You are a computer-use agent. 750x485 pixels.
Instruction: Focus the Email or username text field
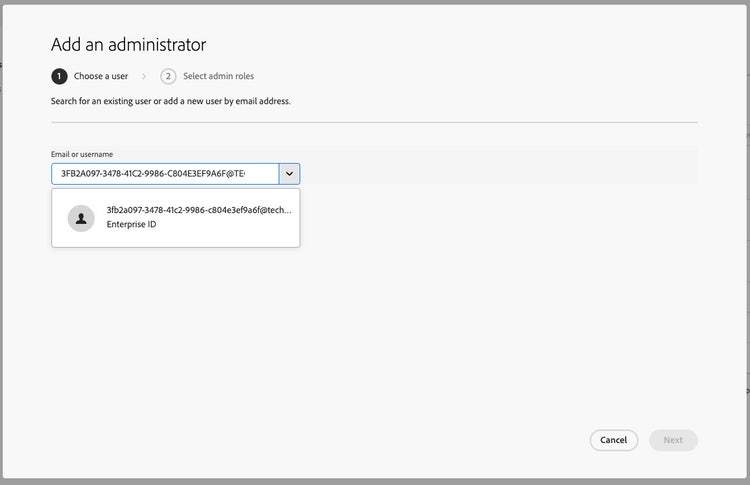pyautogui.click(x=165, y=174)
